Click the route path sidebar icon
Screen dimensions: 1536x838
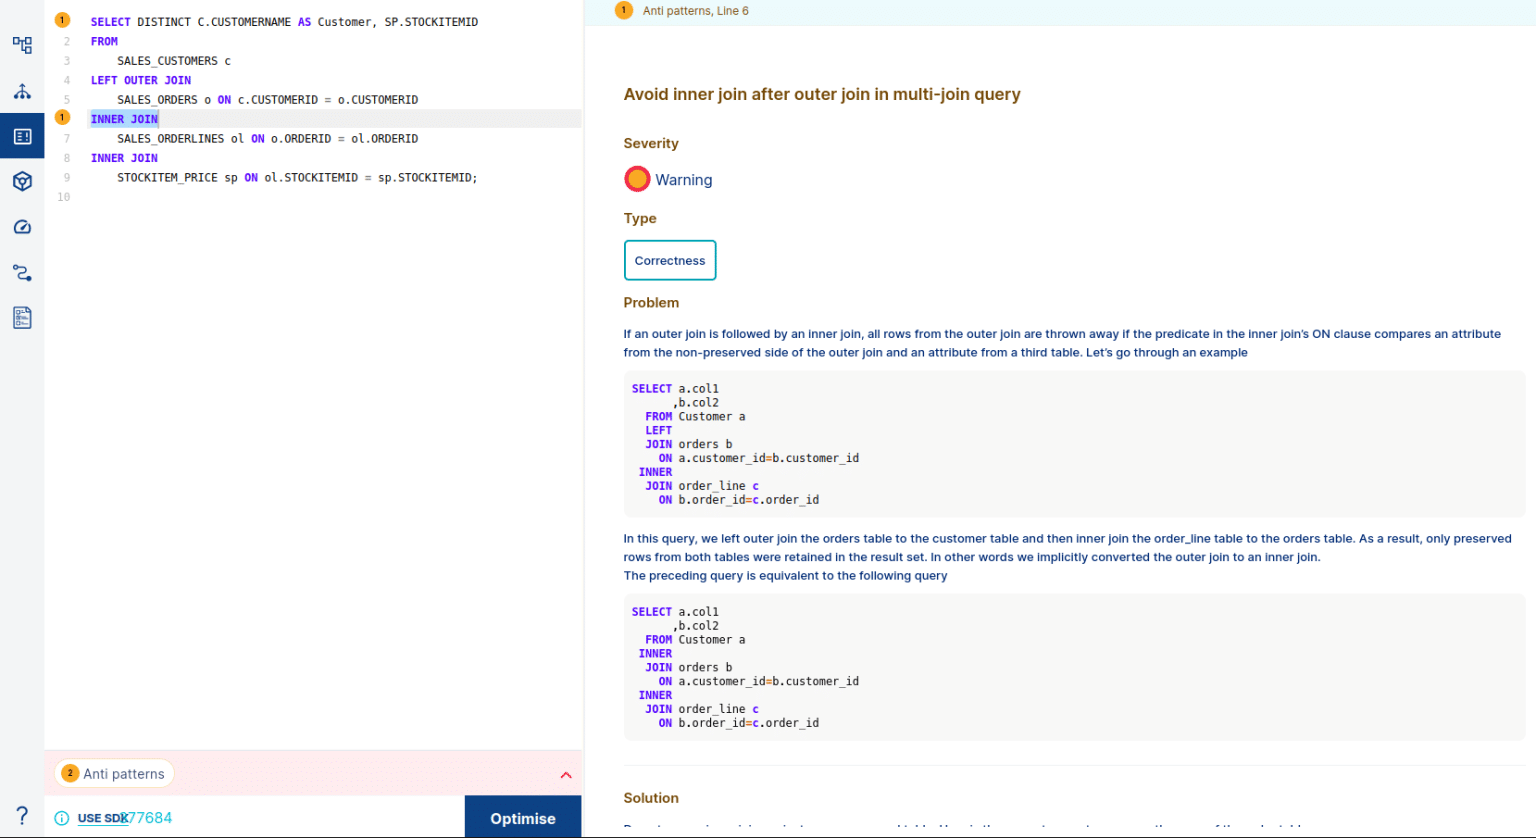pyautogui.click(x=22, y=272)
